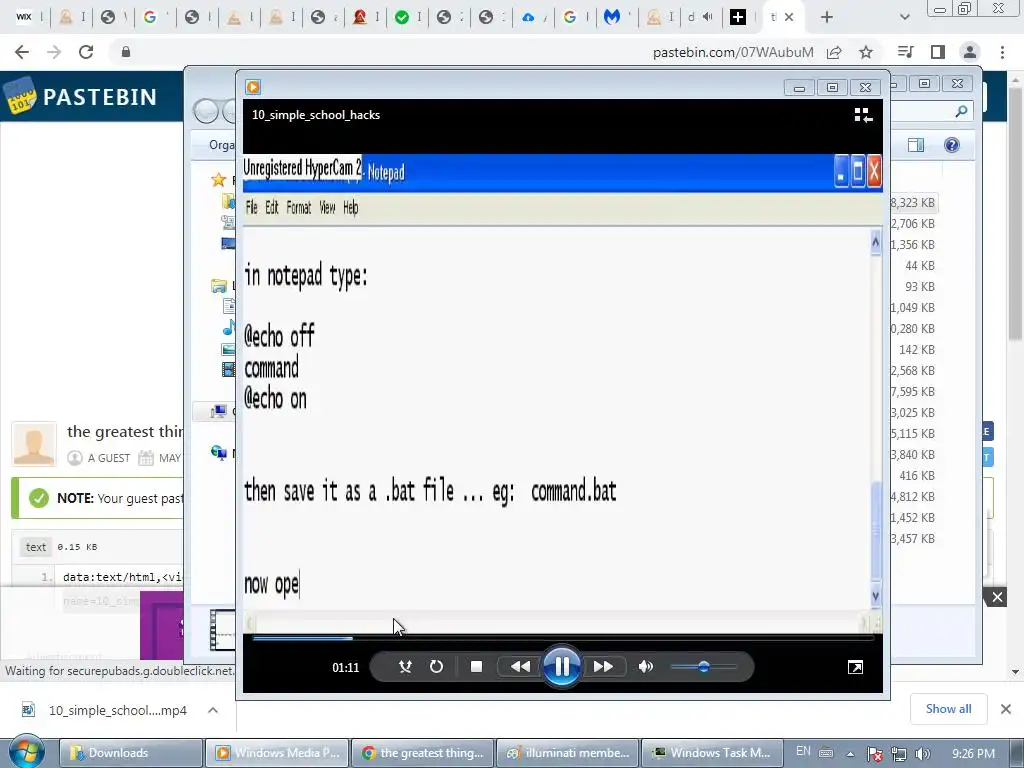Toggle shuffle in Media Player
The width and height of the screenshot is (1024, 768).
click(405, 667)
